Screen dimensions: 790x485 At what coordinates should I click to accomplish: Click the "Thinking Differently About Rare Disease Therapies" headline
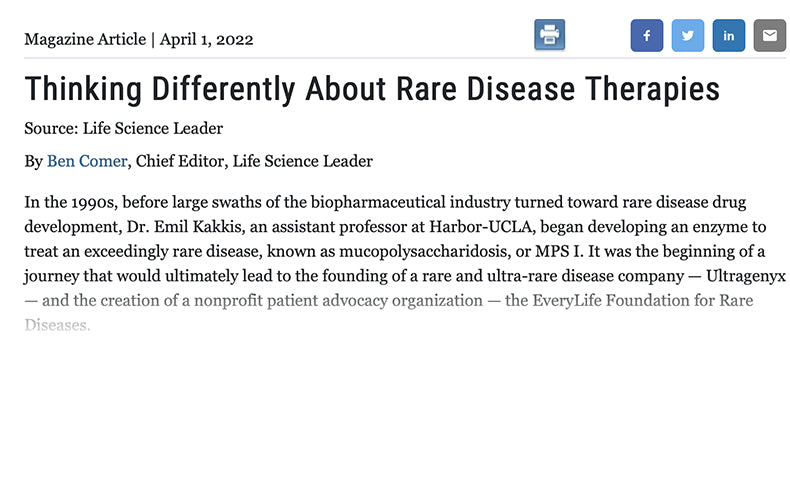(x=372, y=89)
